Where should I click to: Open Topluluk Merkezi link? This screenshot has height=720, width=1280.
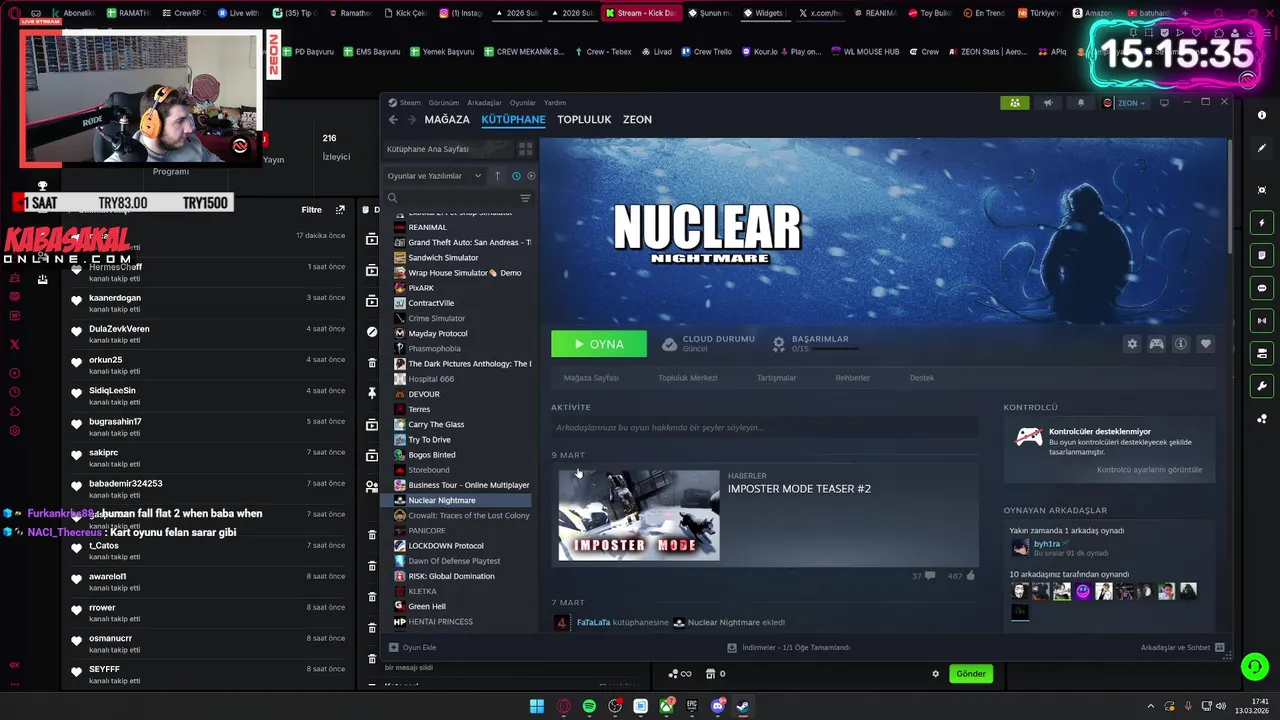pyautogui.click(x=687, y=378)
